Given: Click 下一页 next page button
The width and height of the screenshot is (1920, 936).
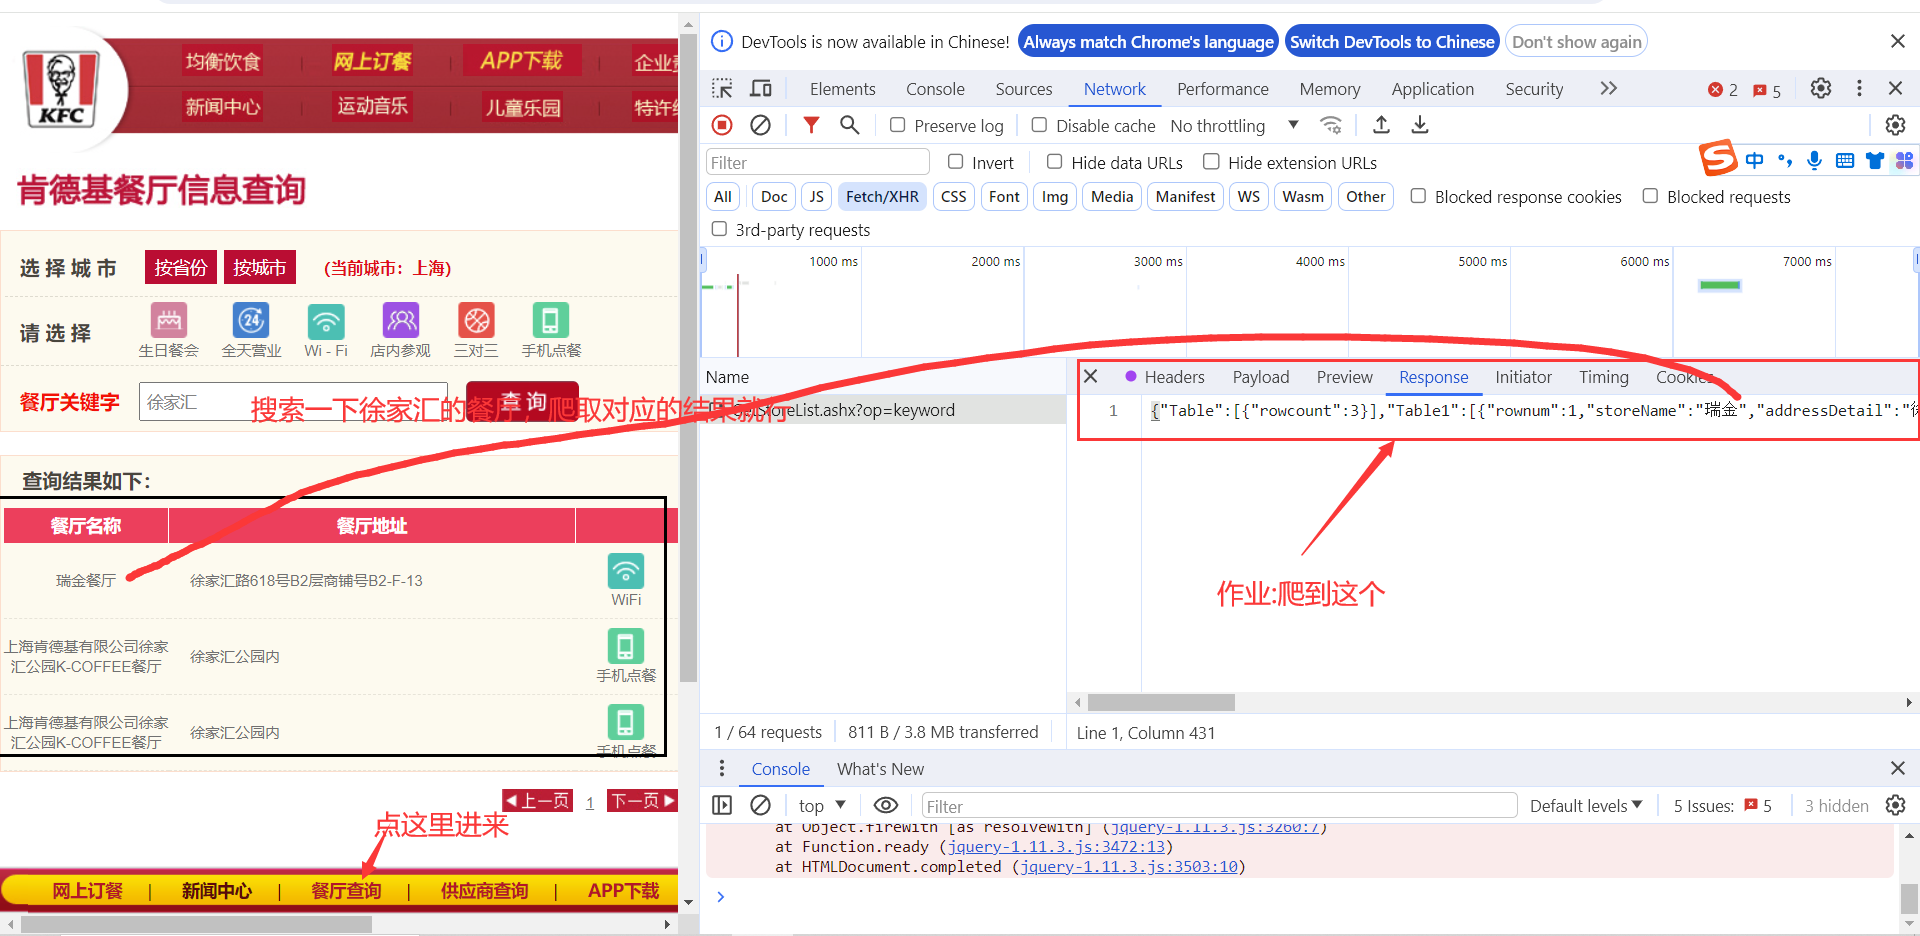Looking at the screenshot, I should point(643,800).
